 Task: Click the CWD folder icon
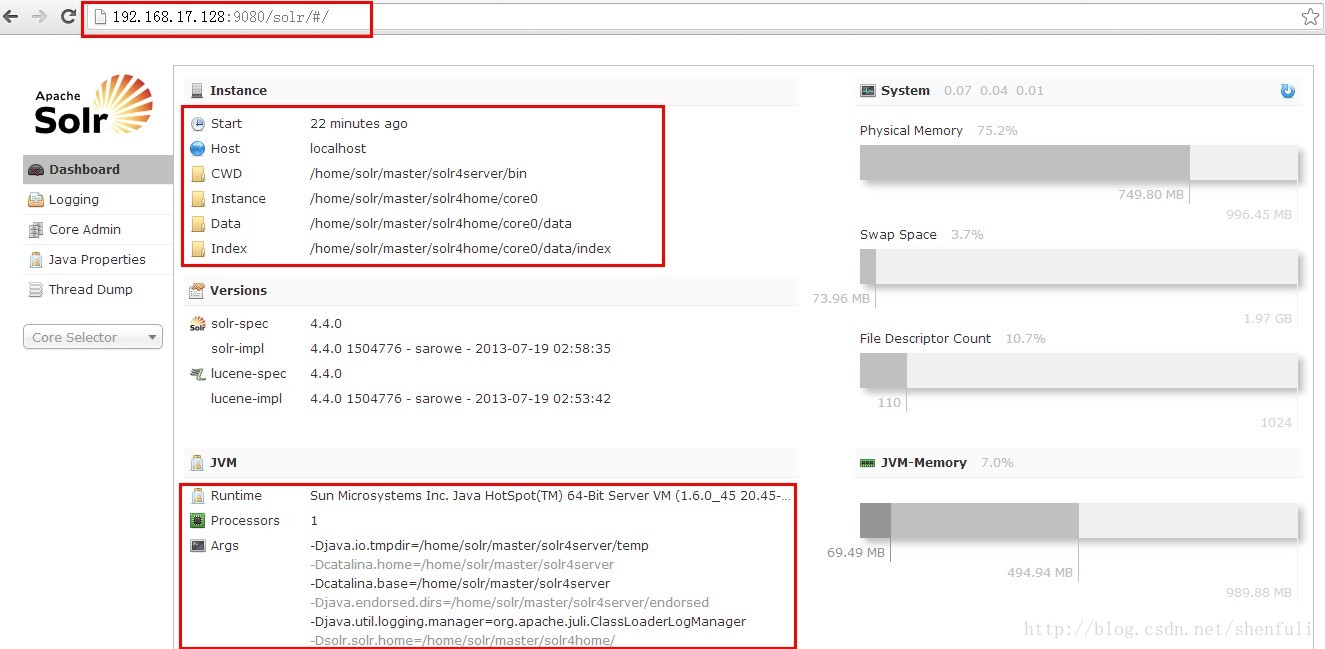[197, 174]
